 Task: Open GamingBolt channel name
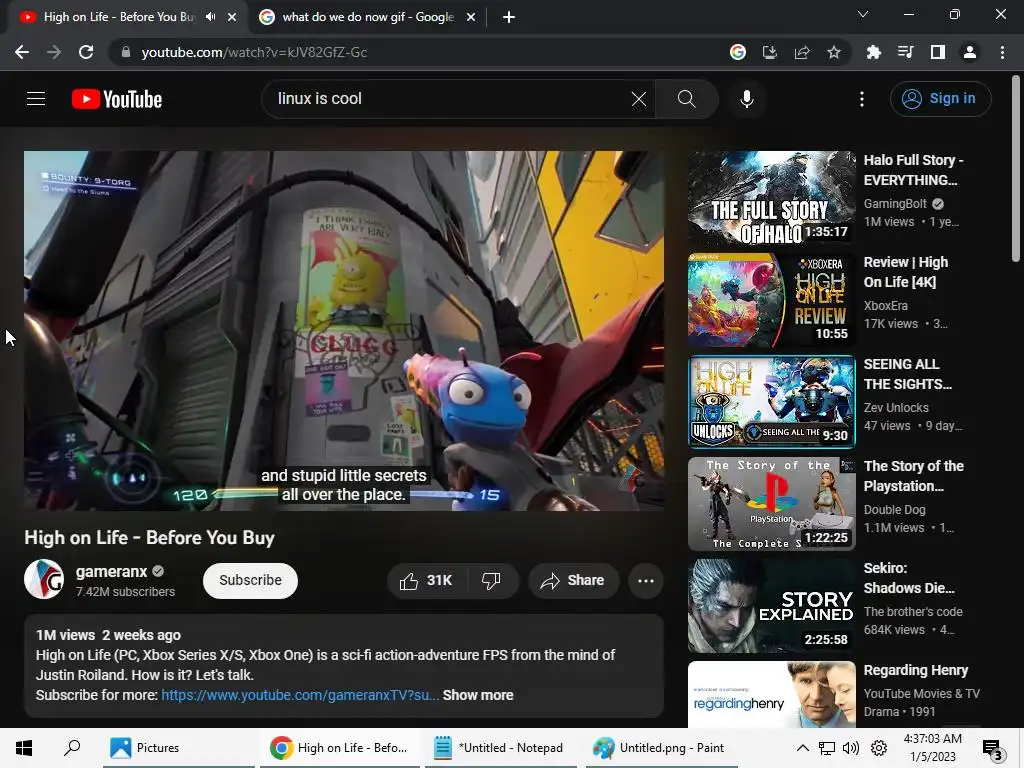(x=895, y=204)
